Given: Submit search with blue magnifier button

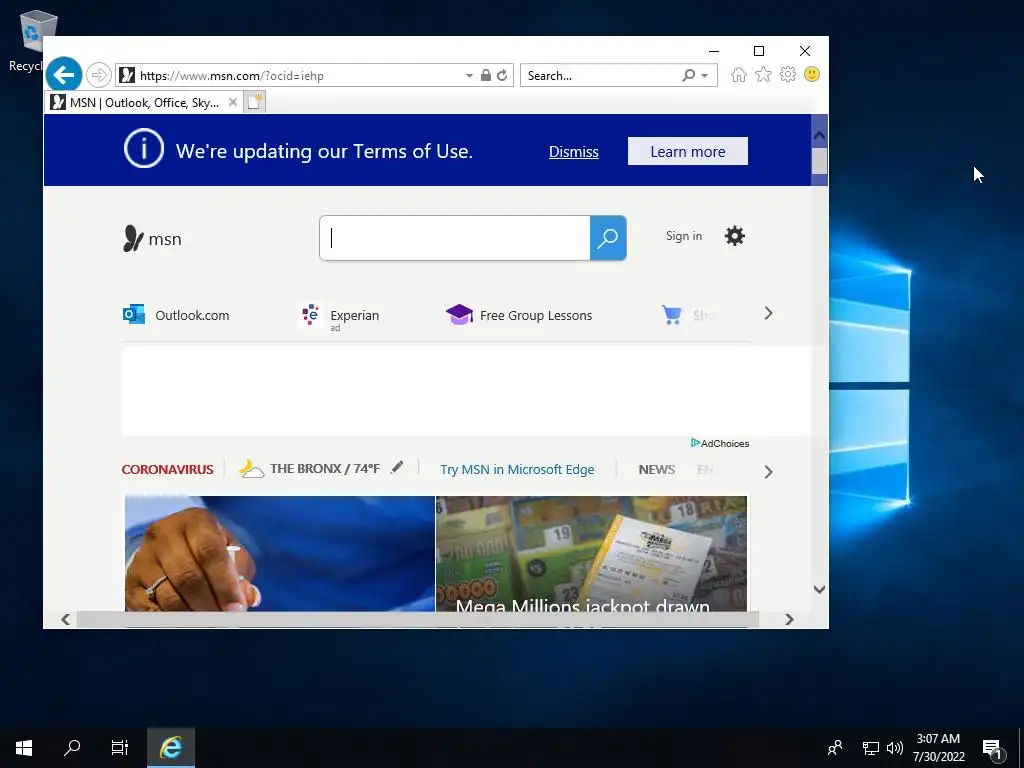Looking at the screenshot, I should [x=608, y=238].
